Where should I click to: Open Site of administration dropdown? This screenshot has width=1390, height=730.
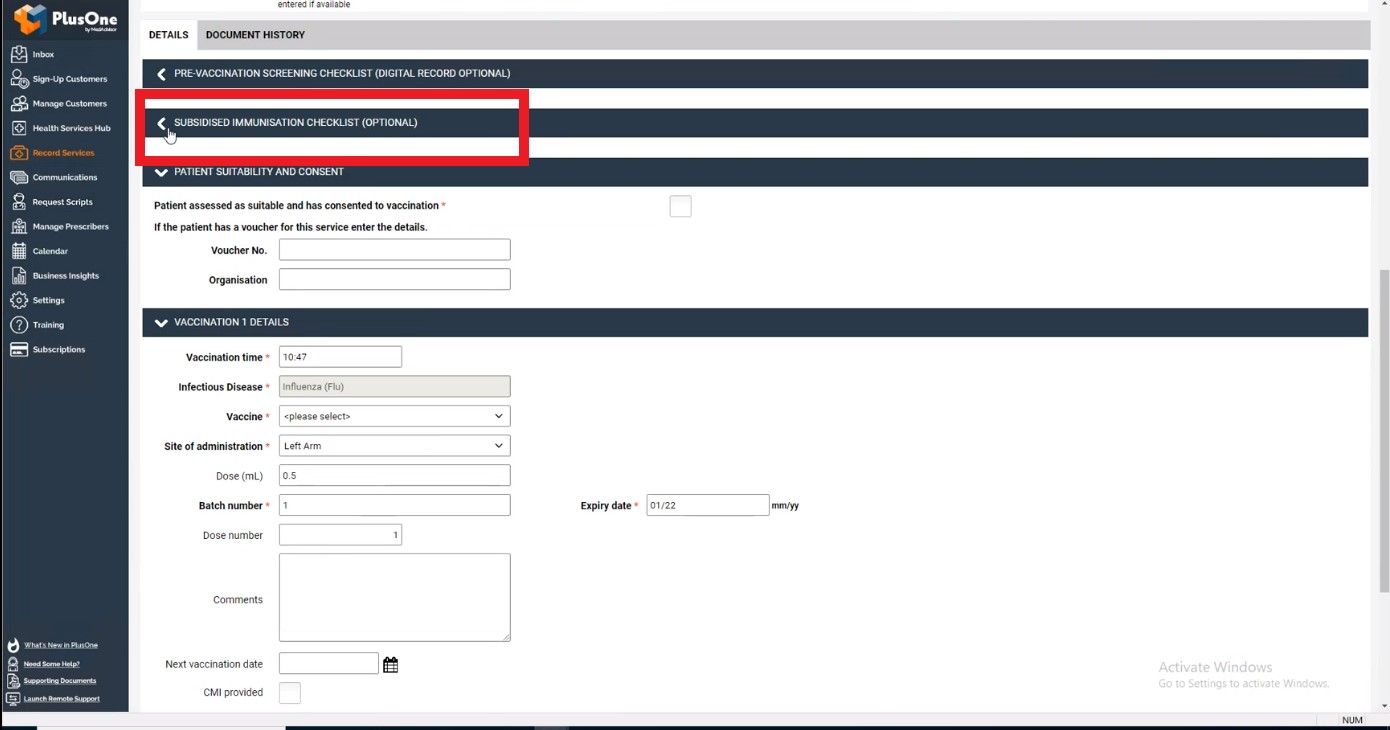(395, 446)
